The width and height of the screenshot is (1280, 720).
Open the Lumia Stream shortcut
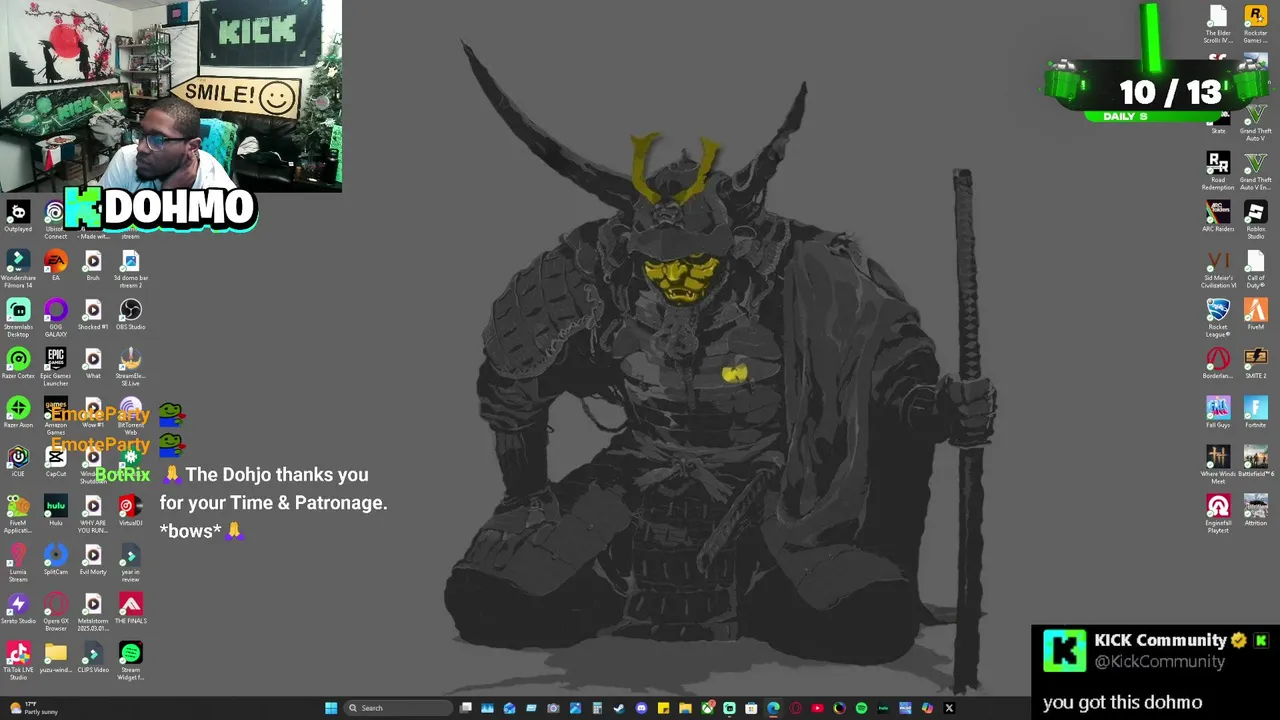(18, 563)
